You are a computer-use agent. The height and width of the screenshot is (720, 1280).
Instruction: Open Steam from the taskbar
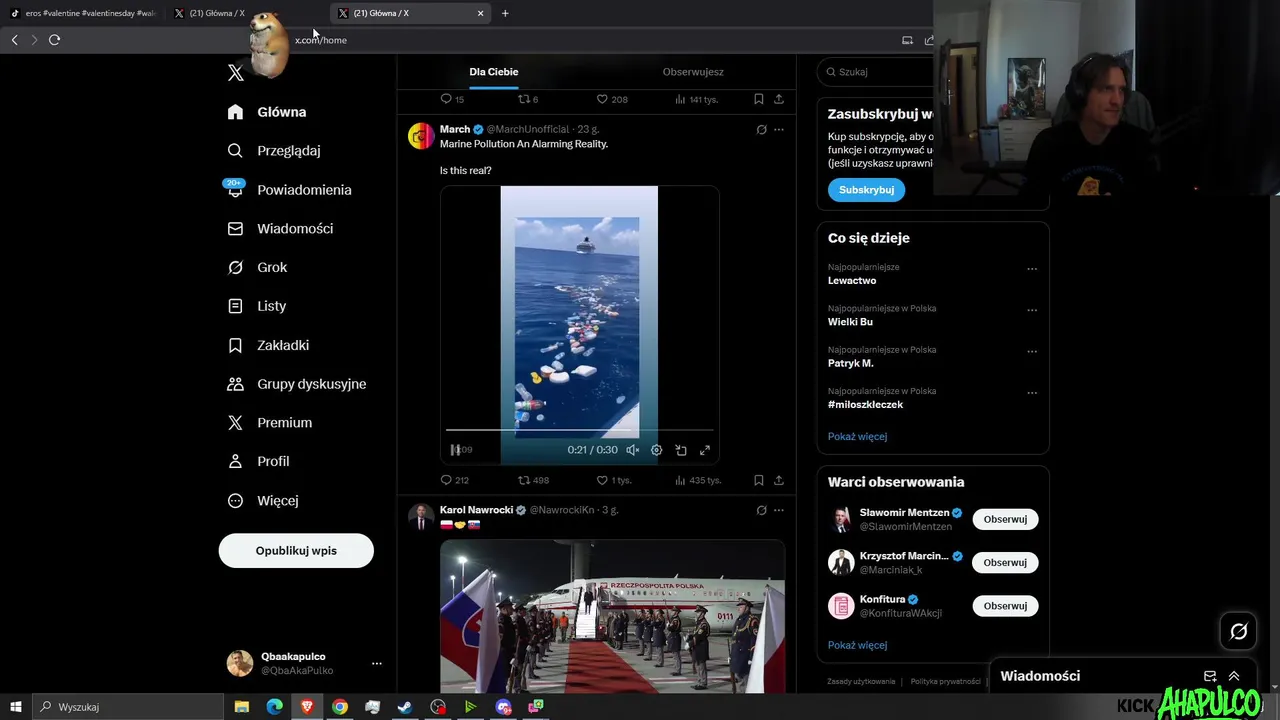(x=405, y=707)
